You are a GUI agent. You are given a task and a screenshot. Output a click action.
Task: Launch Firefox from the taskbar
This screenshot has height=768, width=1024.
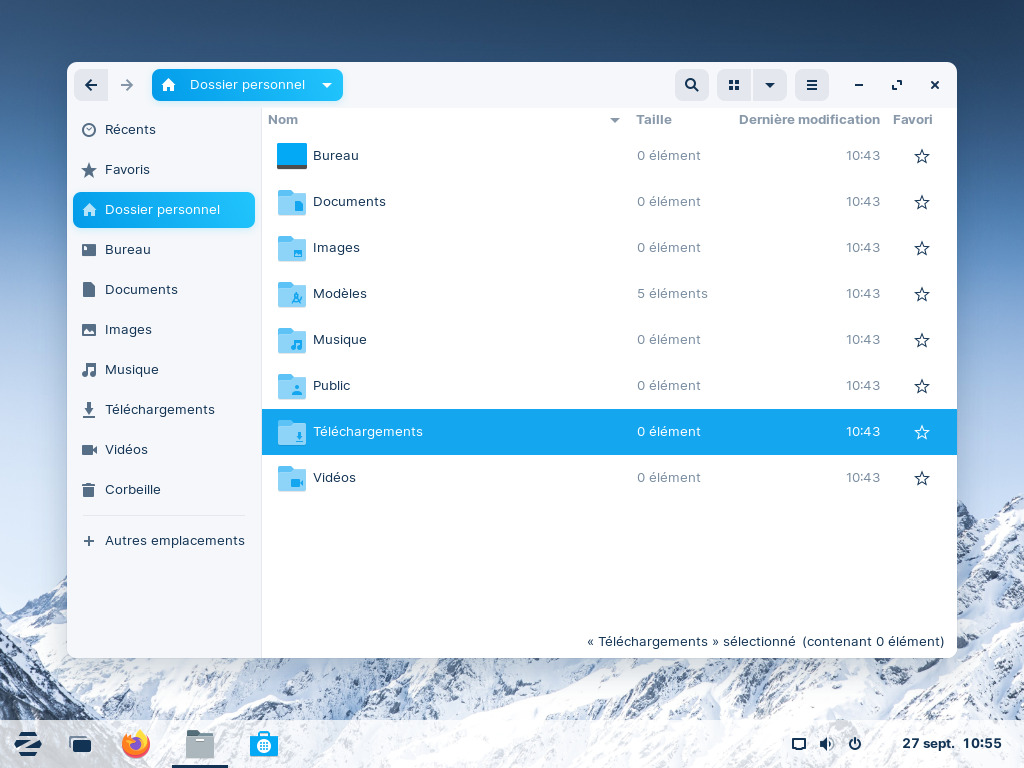point(136,744)
